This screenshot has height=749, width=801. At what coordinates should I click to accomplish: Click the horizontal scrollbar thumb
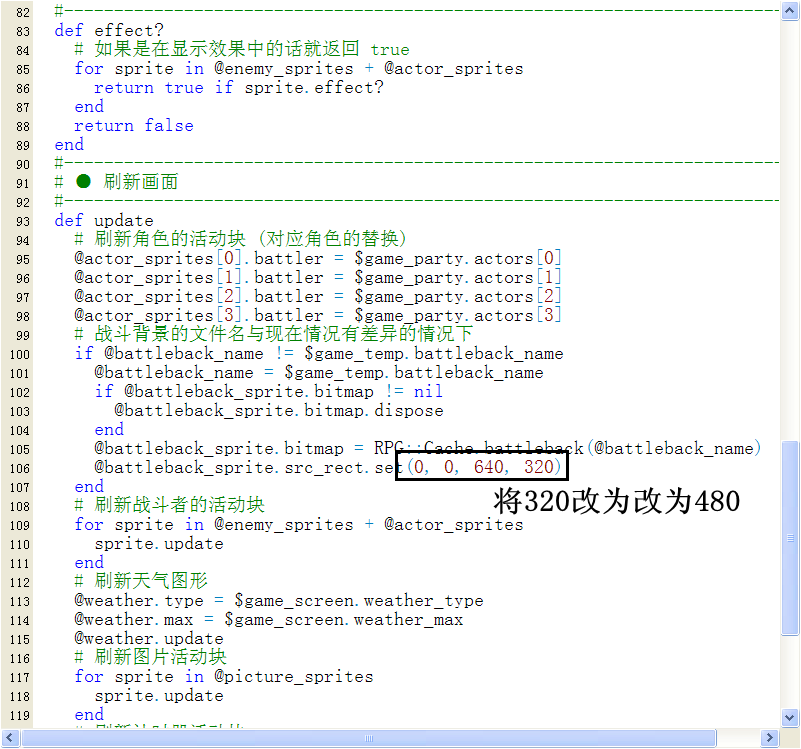[369, 738]
